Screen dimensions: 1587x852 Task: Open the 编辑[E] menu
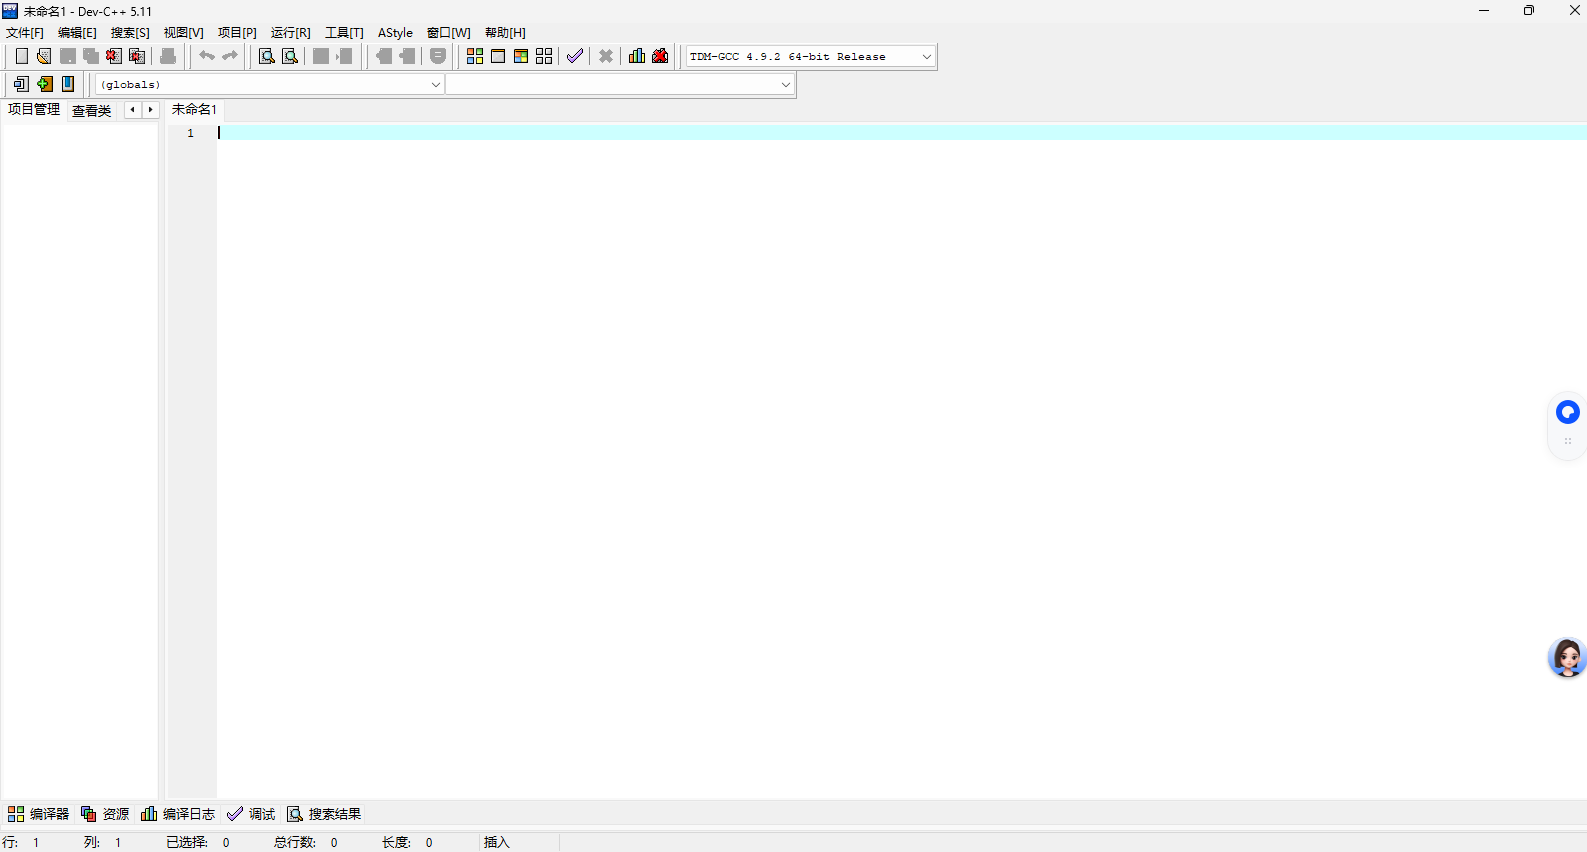coord(77,33)
